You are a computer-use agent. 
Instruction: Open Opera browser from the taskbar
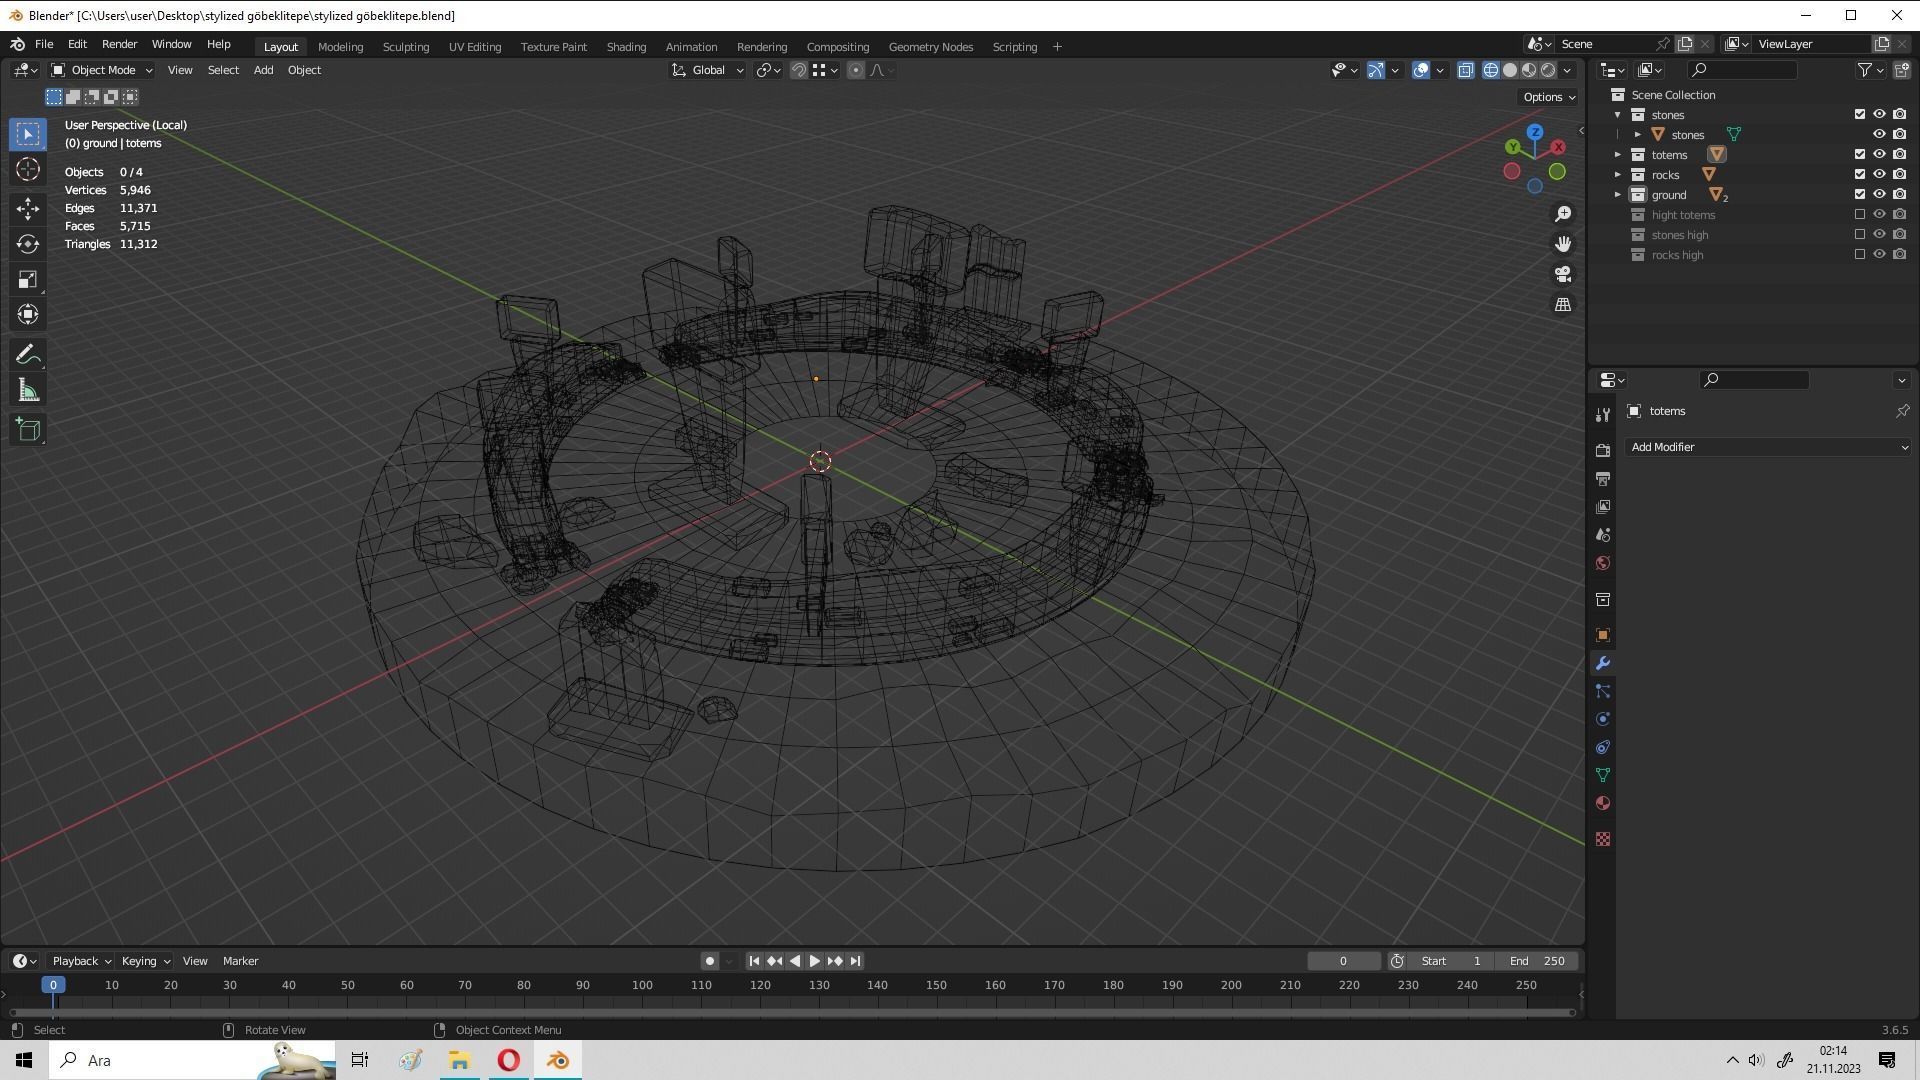[508, 1060]
